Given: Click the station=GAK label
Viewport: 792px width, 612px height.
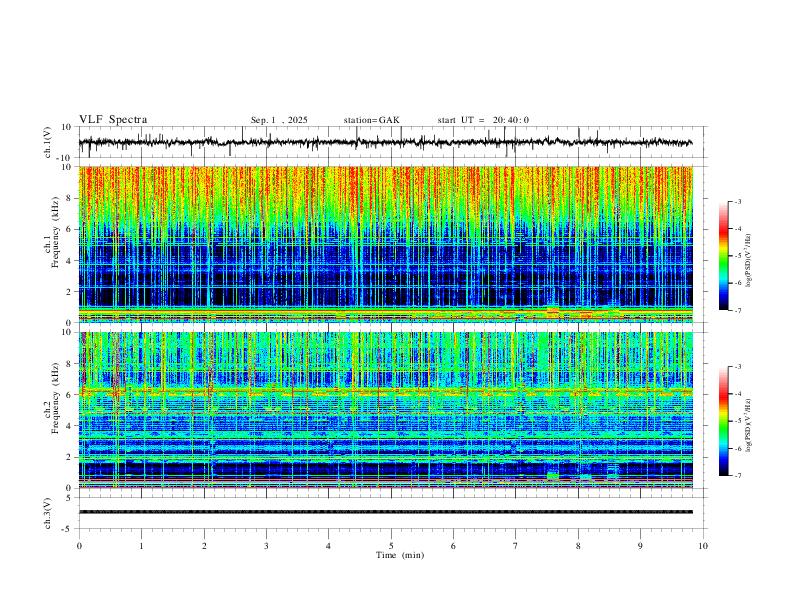Looking at the screenshot, I should pyautogui.click(x=371, y=120).
